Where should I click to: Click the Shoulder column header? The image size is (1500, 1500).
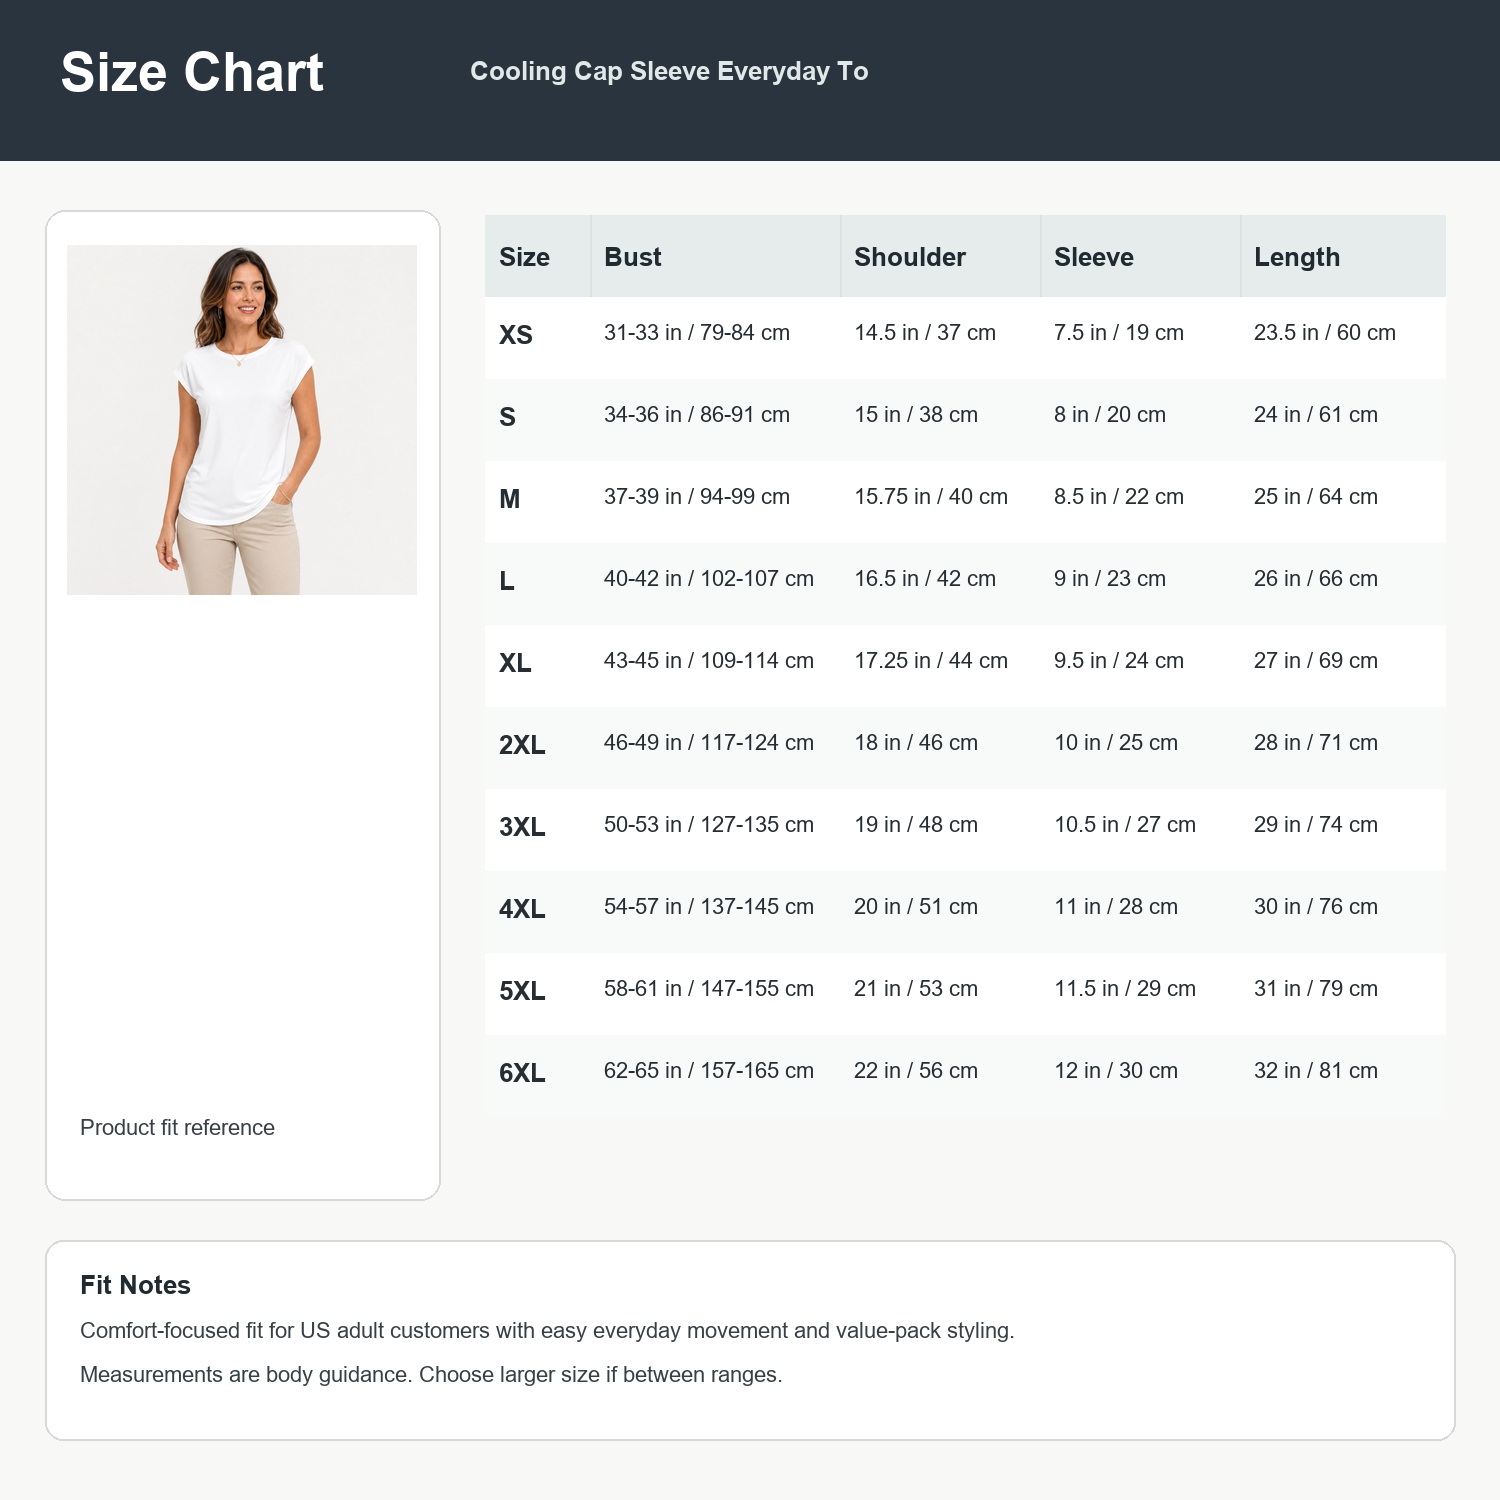coord(910,257)
